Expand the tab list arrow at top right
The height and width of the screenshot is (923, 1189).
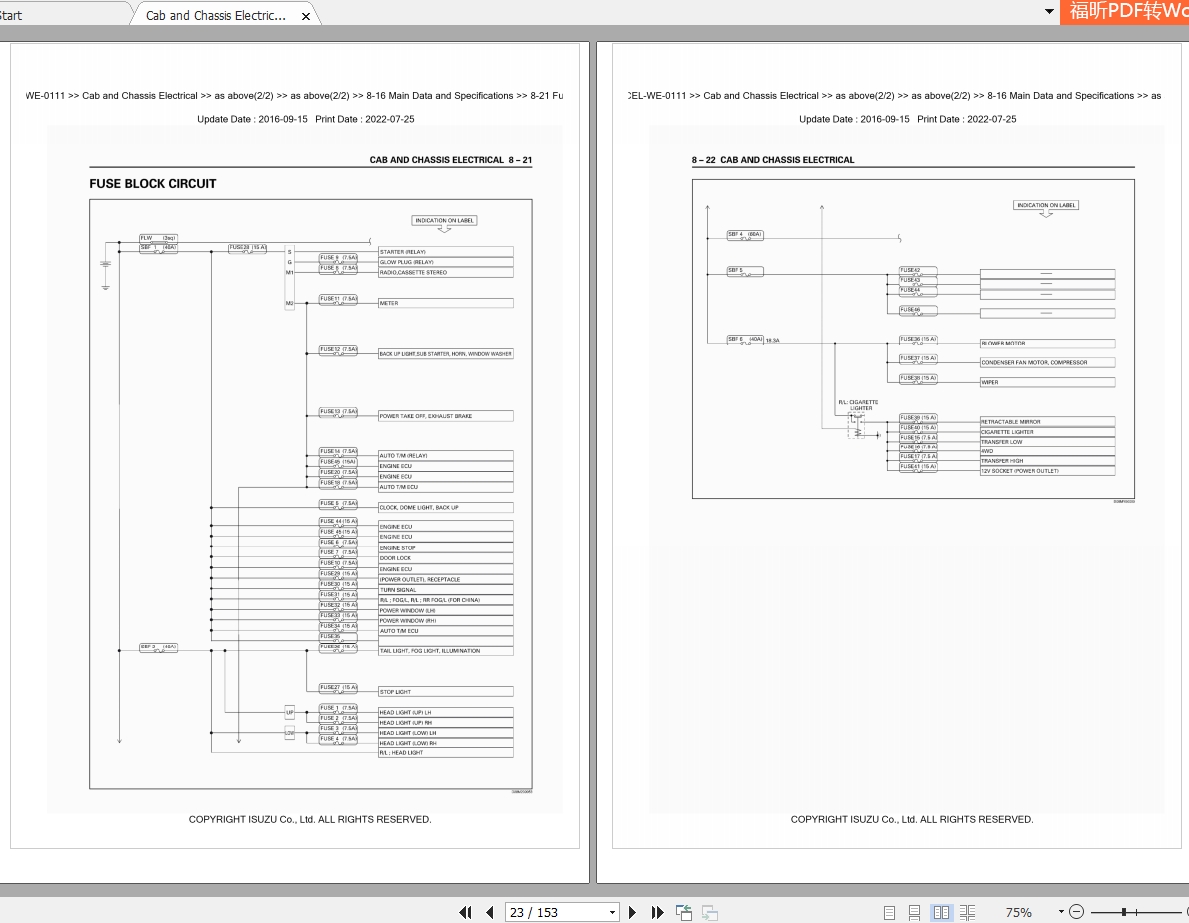tap(1049, 11)
